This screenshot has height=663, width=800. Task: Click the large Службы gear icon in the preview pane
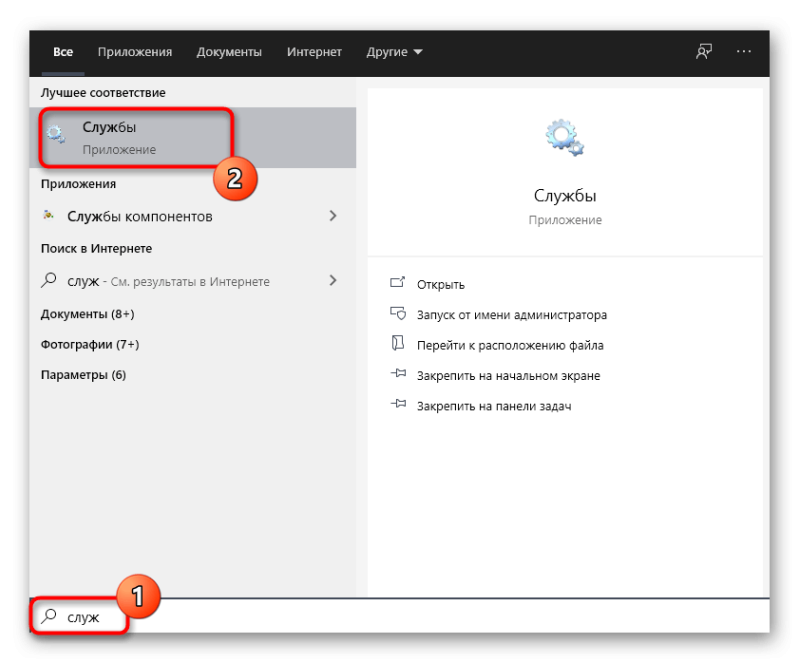565,137
